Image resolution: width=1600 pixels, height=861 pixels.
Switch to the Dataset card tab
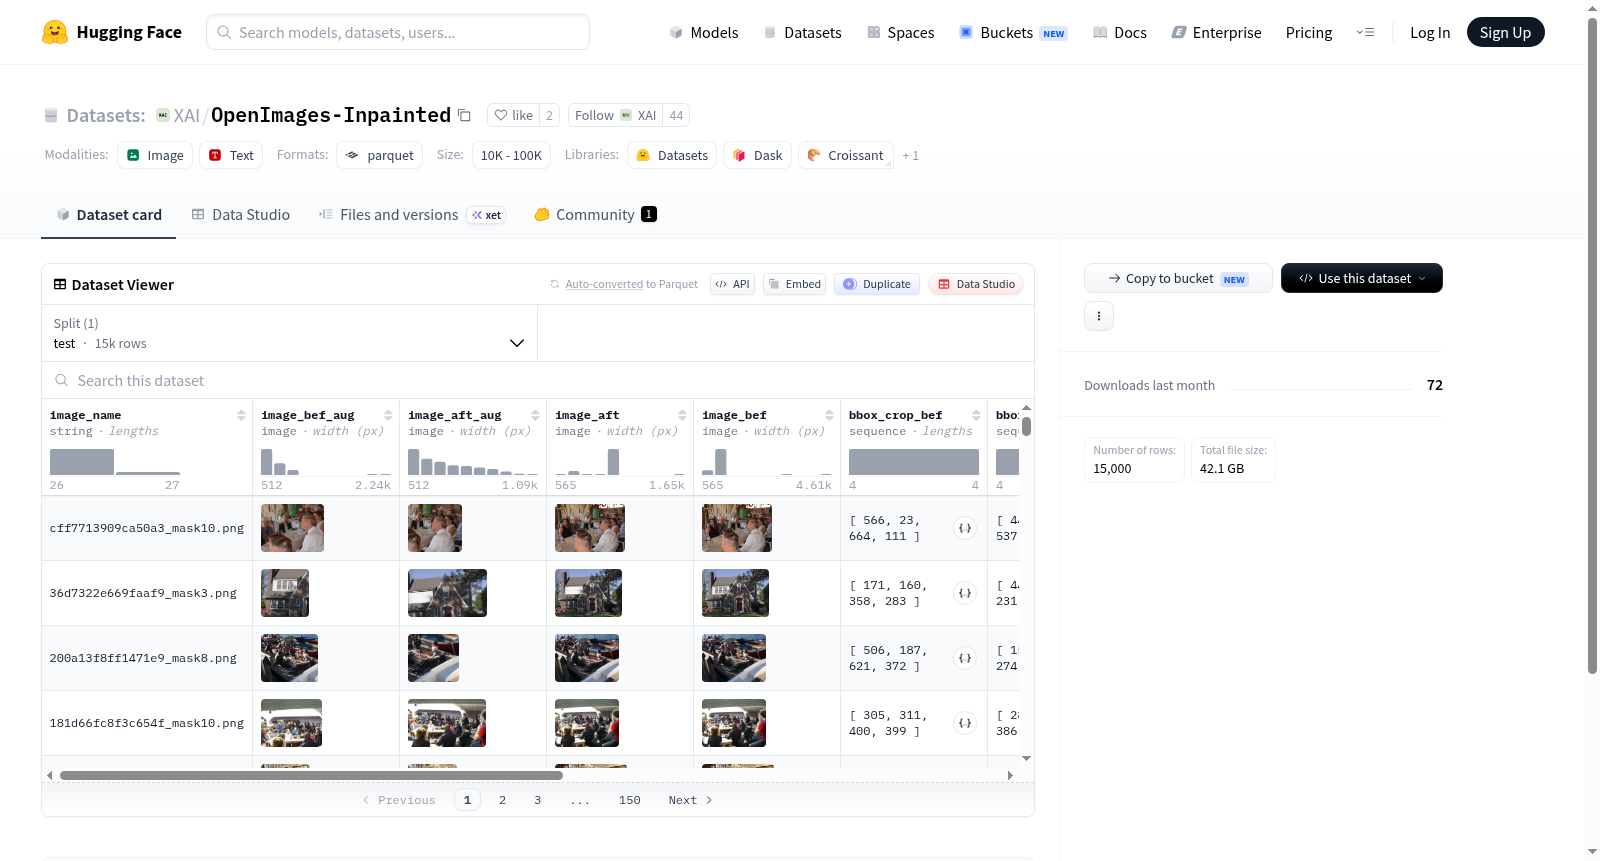109,214
